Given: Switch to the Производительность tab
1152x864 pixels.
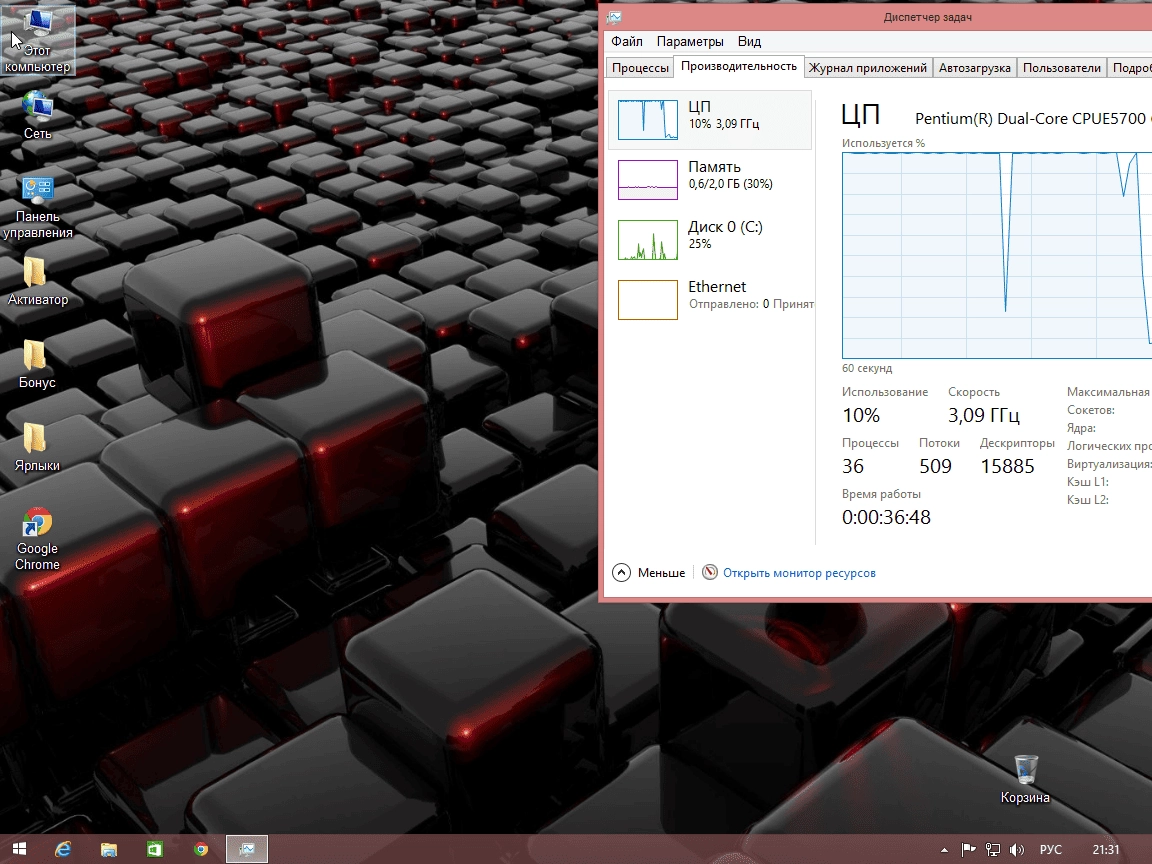Looking at the screenshot, I should click(739, 66).
